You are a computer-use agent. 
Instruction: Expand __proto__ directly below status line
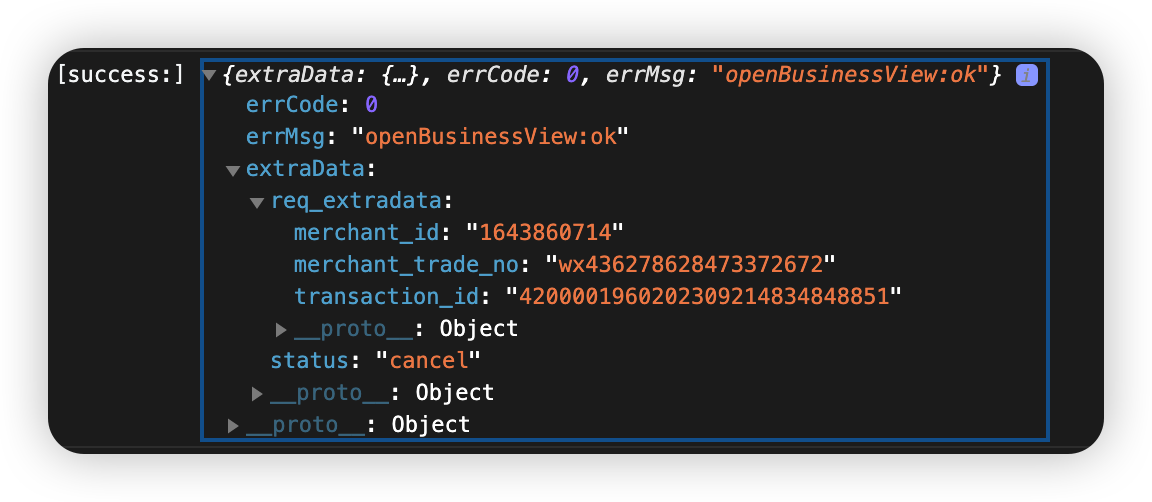tap(258, 393)
